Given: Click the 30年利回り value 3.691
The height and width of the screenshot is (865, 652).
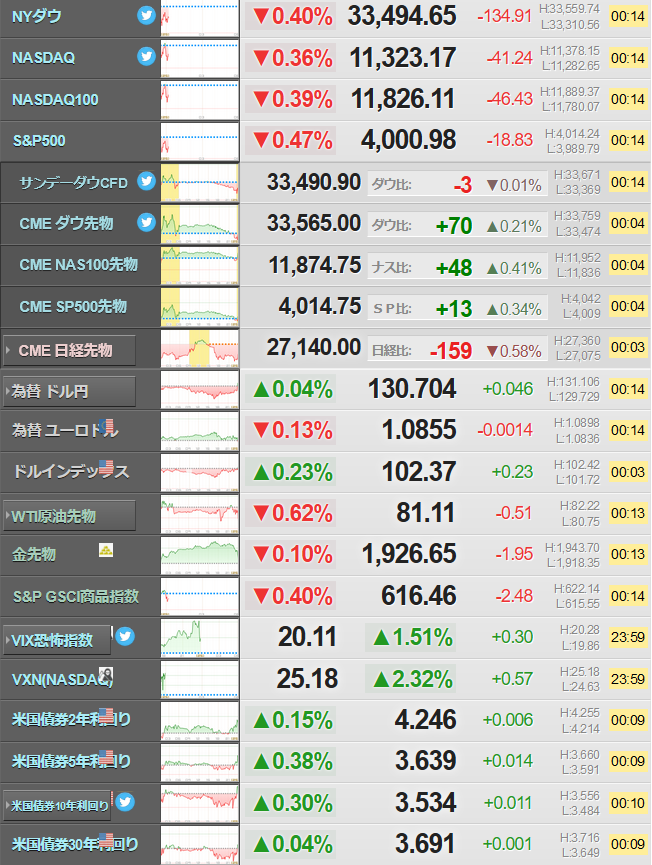Looking at the screenshot, I should tap(425, 844).
